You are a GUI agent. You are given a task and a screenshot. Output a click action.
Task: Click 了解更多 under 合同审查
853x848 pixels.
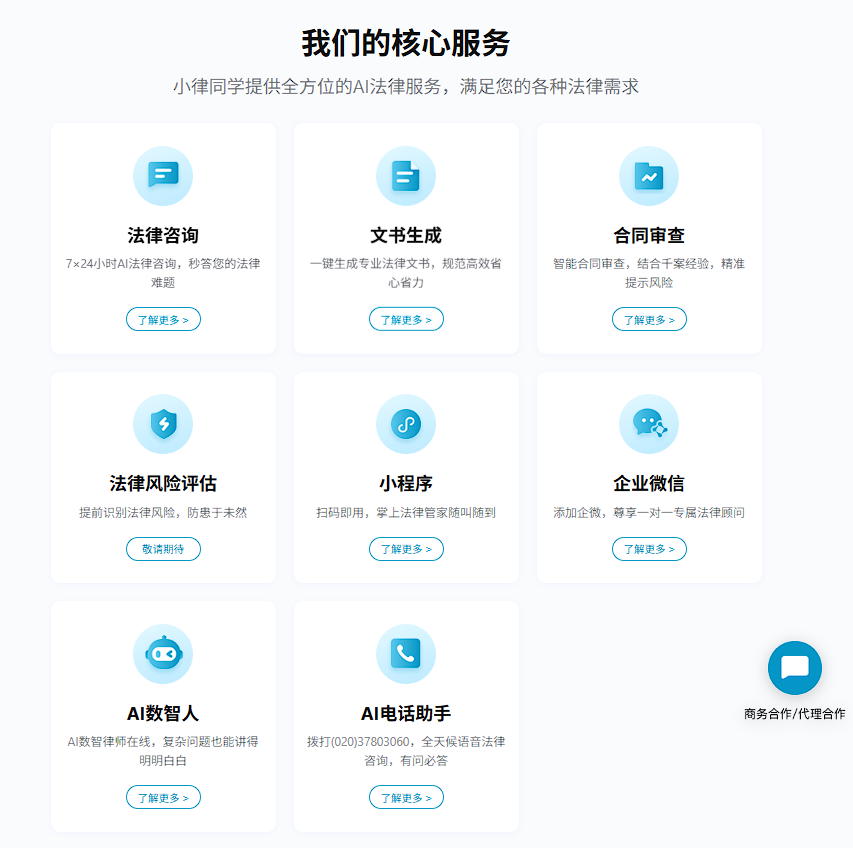point(649,319)
